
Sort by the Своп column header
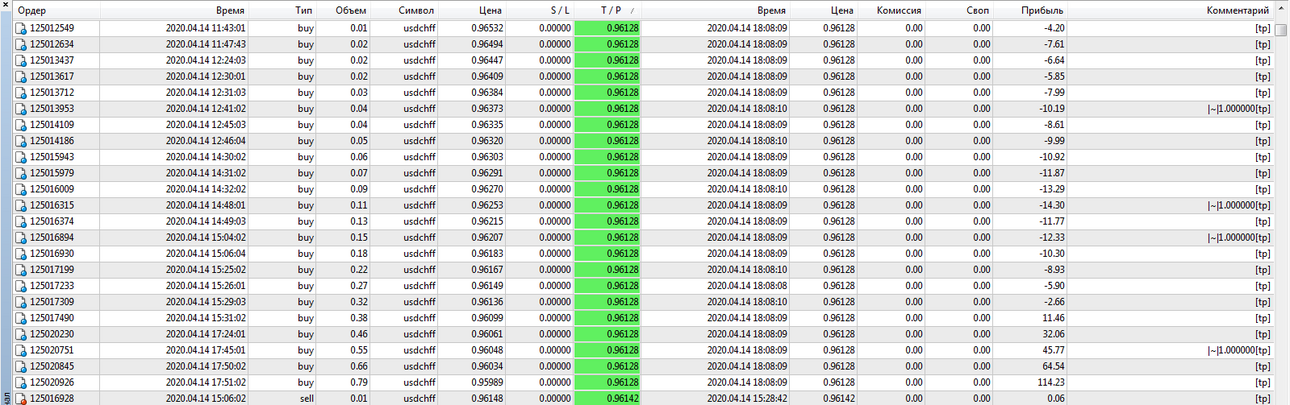[x=959, y=9]
